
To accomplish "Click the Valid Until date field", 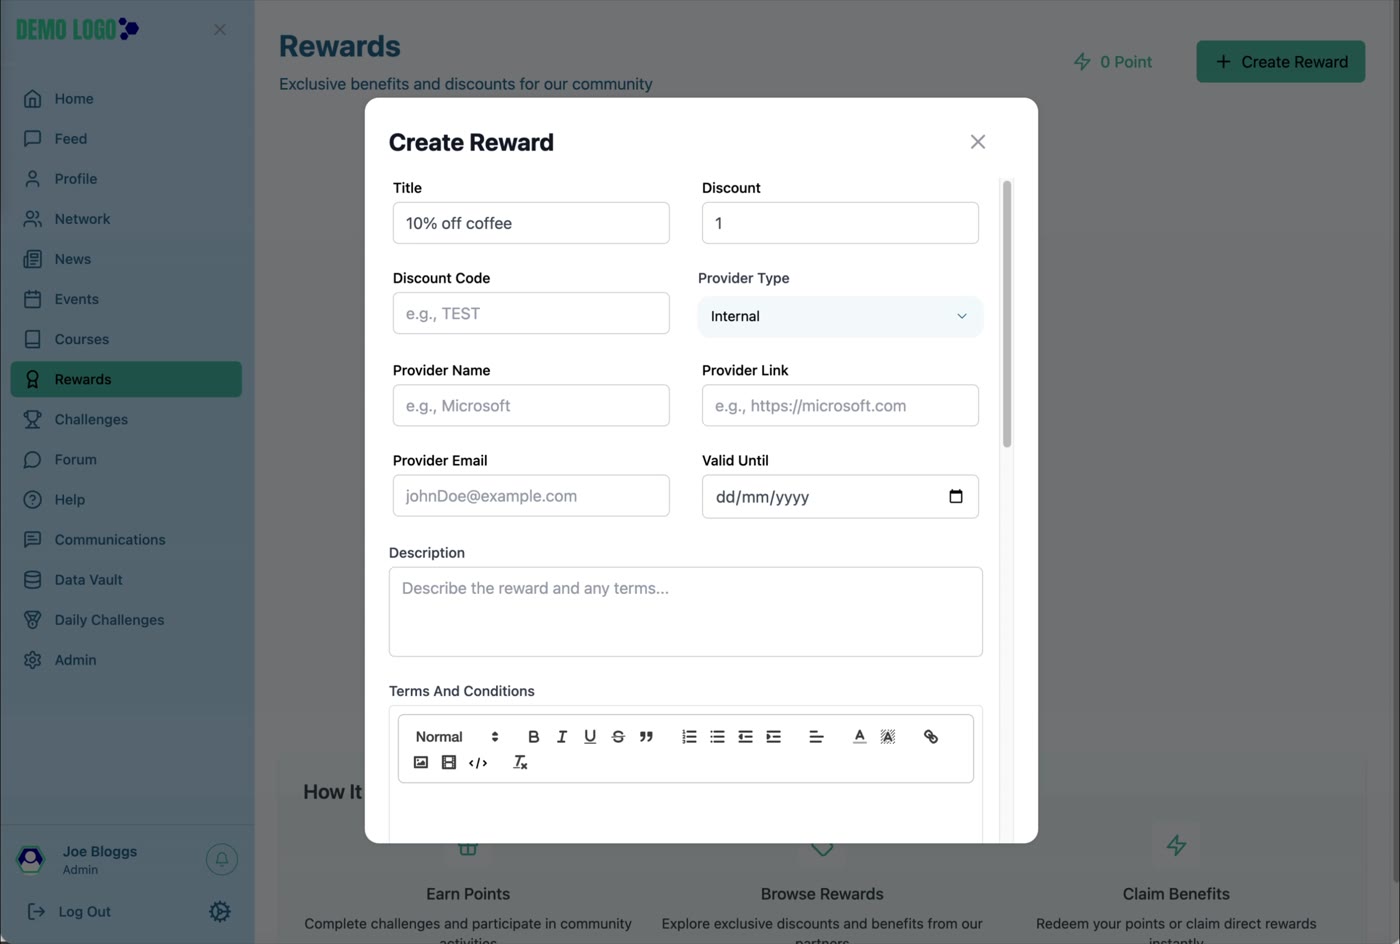I will [840, 496].
